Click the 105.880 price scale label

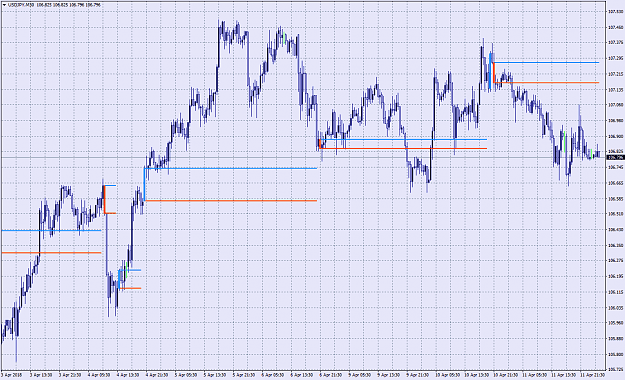(615, 338)
